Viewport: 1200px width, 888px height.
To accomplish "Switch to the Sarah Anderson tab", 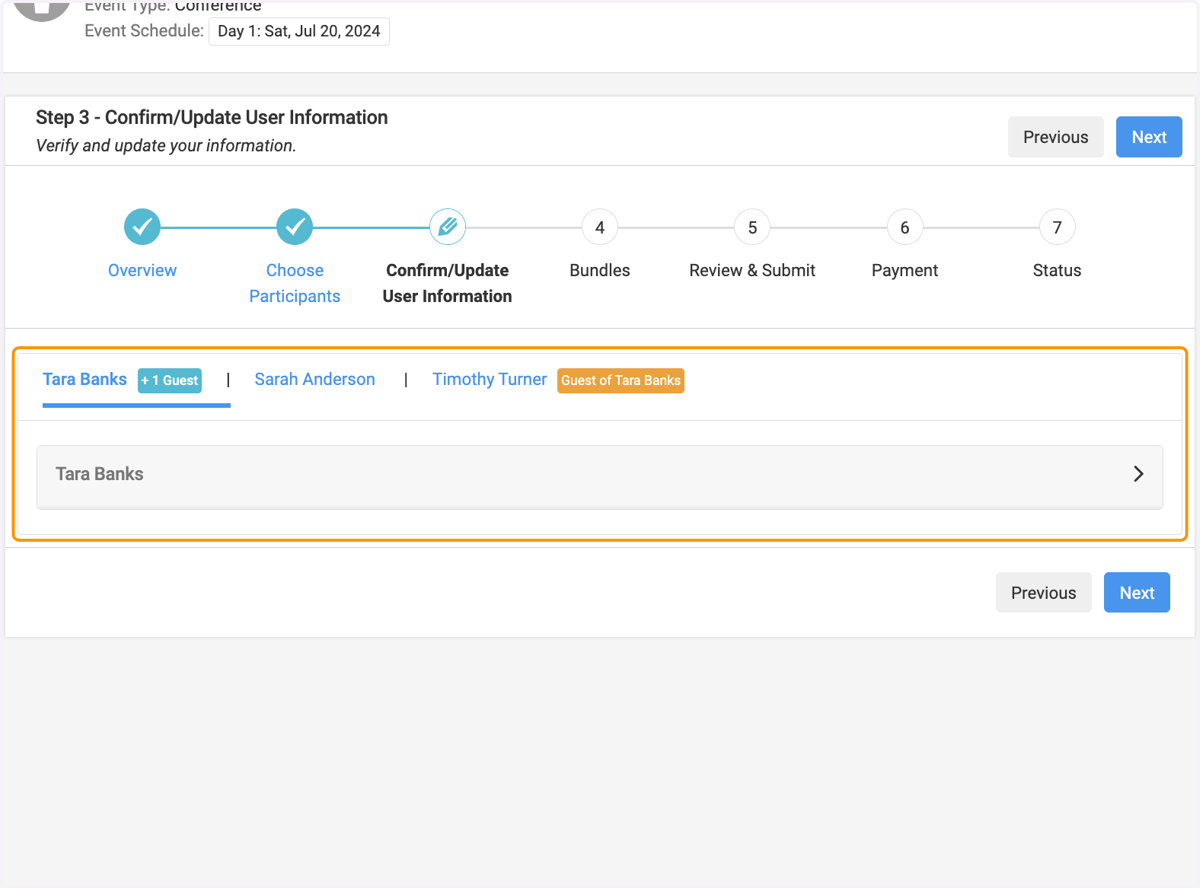I will pyautogui.click(x=315, y=379).
